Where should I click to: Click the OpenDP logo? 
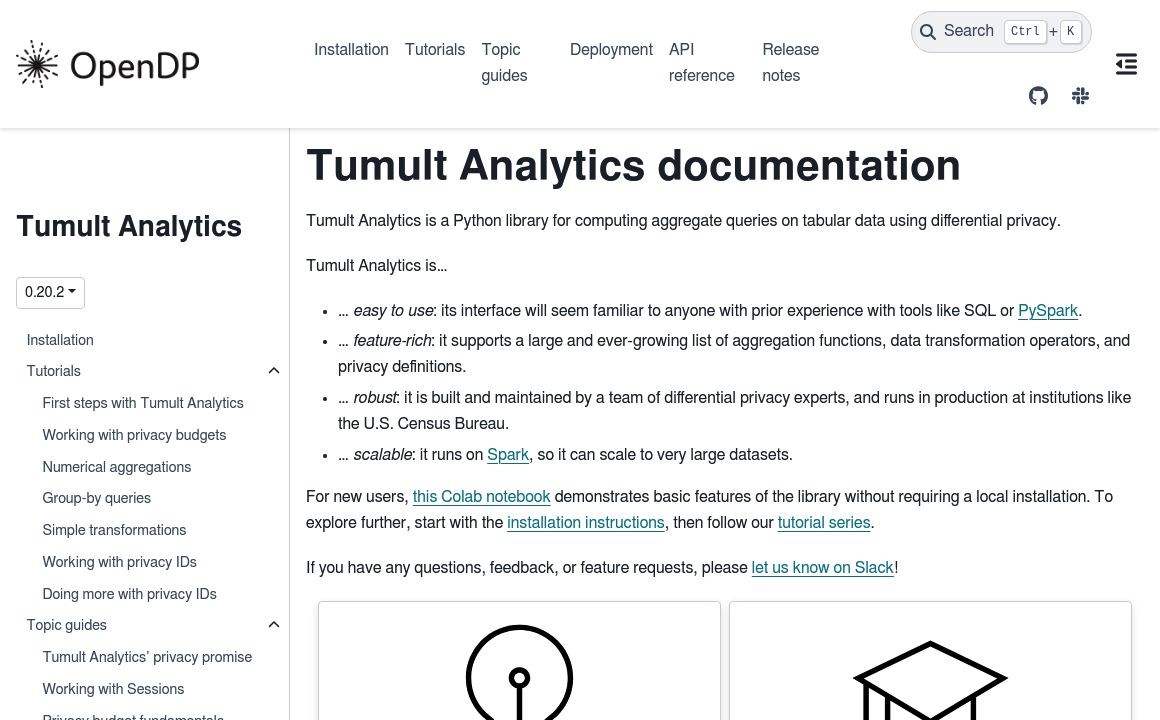click(x=107, y=63)
